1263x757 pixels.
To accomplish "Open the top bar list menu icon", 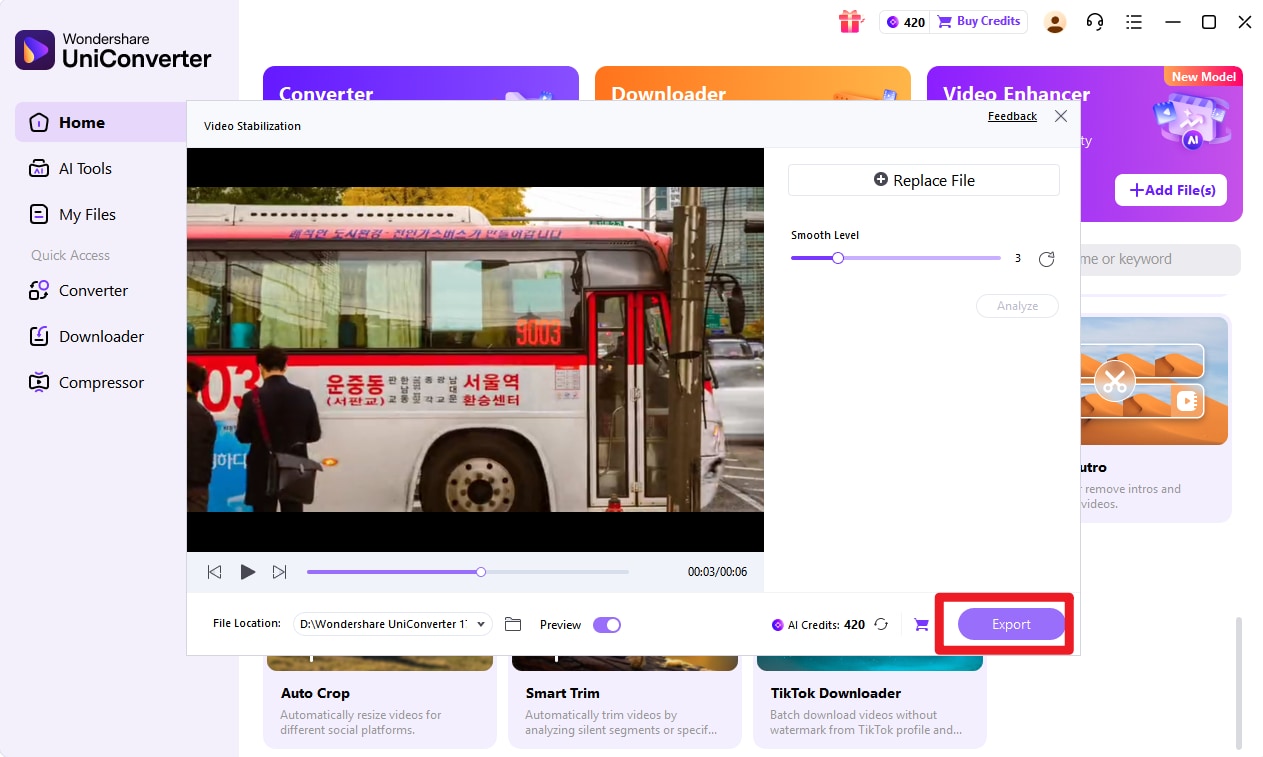I will 1134,22.
